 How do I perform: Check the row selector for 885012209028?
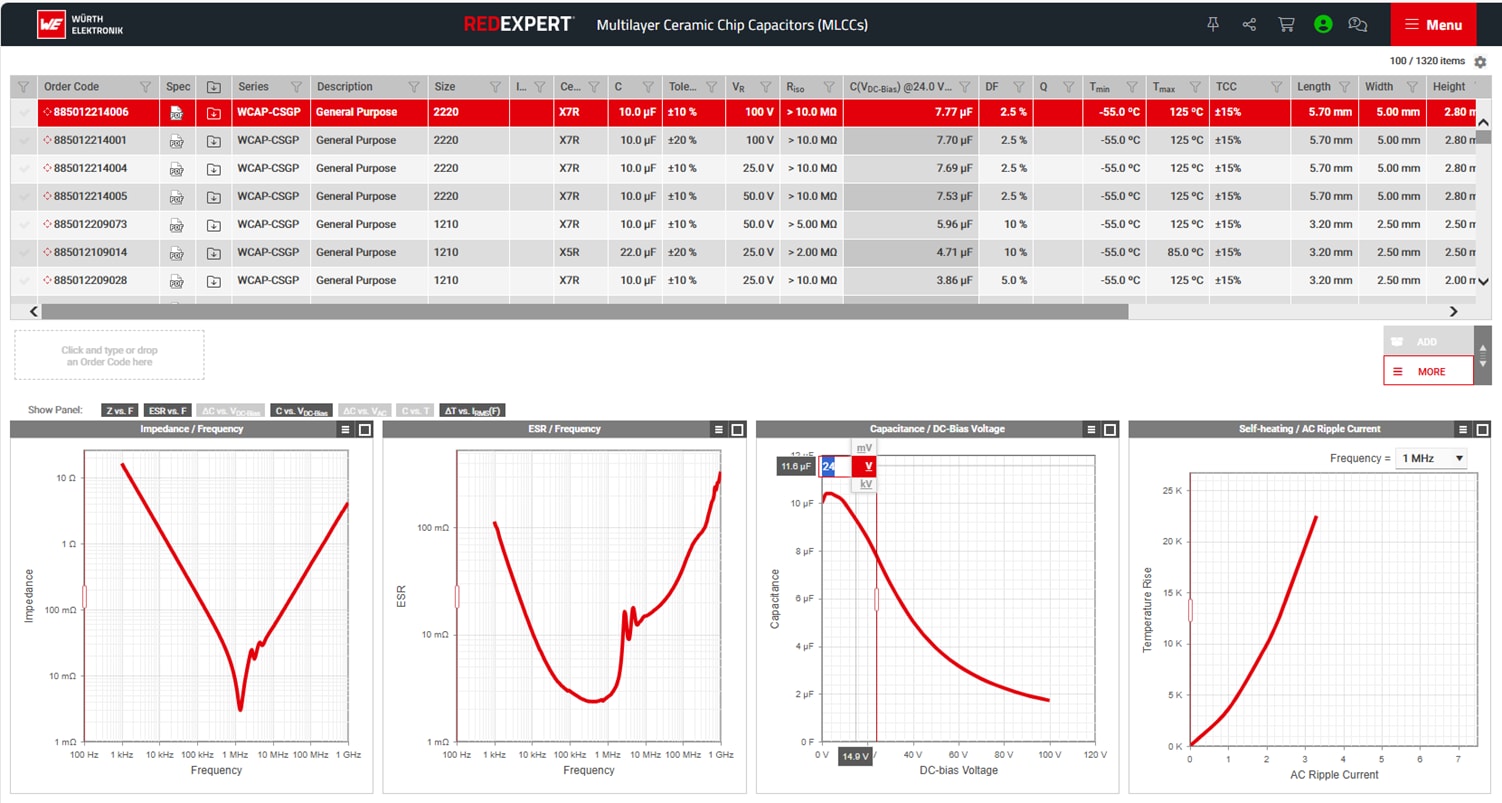[24, 281]
